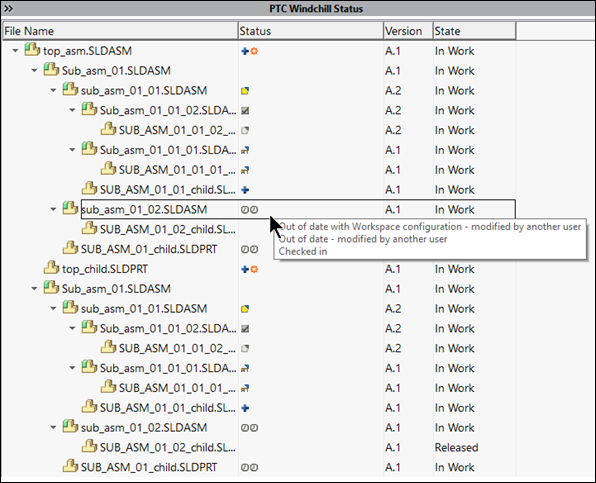Click the out-of-date status icons of highlighted sub_asm_01_02.SLDASM
Screen dimensions: 596x483
click(249, 209)
